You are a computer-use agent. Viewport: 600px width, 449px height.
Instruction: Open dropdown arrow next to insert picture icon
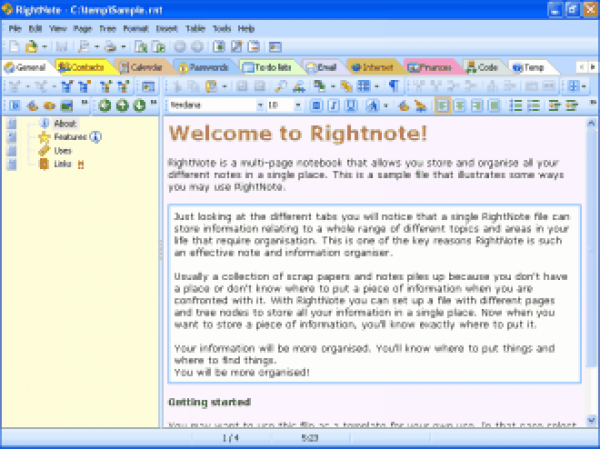(x=333, y=87)
